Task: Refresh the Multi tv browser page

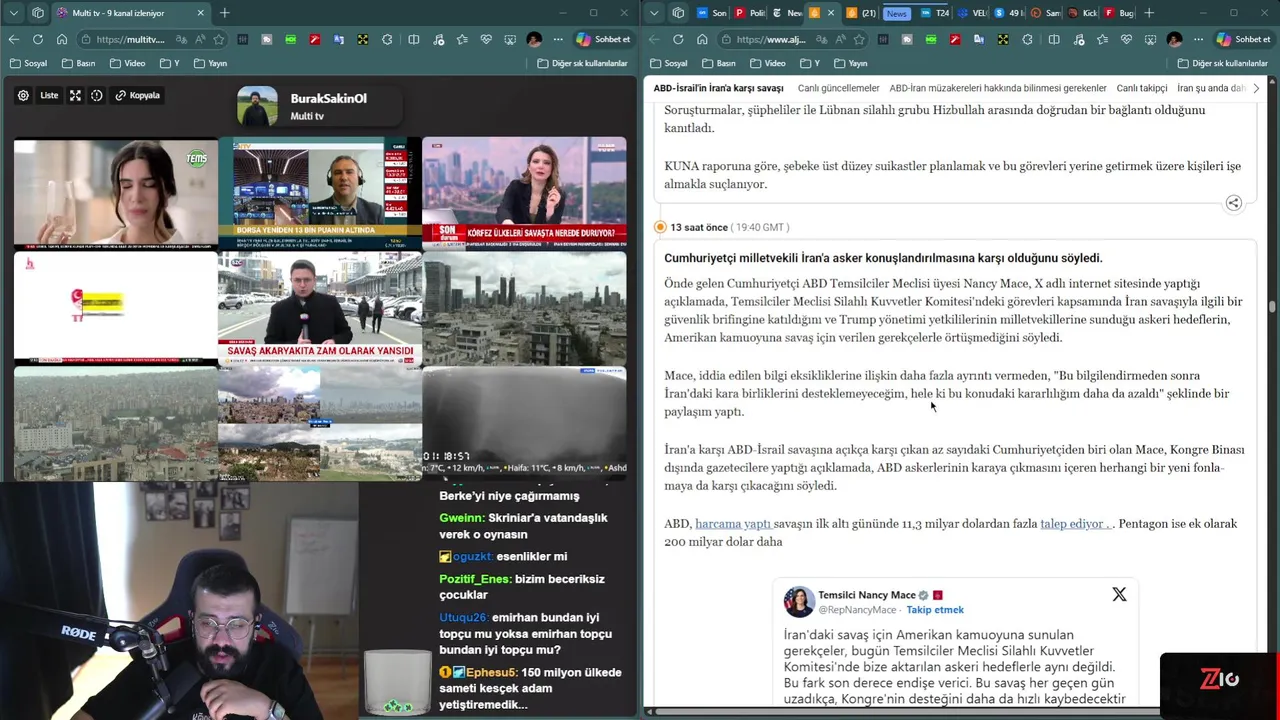Action: click(x=38, y=39)
